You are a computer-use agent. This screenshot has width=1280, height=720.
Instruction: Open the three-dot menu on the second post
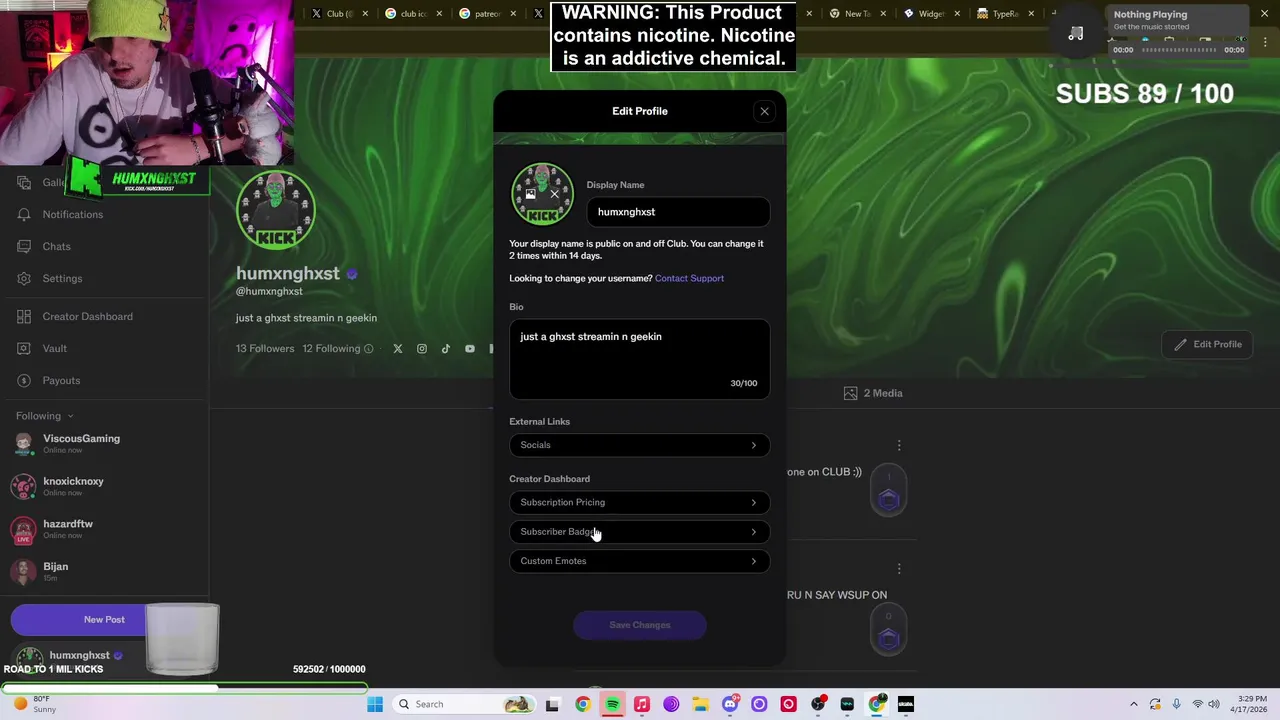[899, 569]
